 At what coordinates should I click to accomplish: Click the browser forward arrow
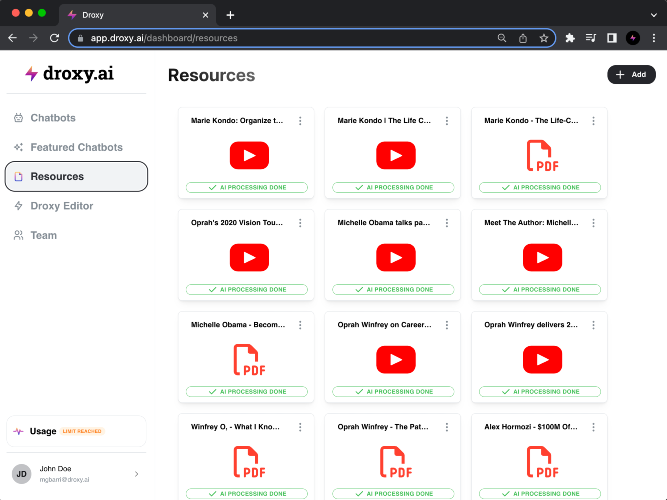click(33, 38)
